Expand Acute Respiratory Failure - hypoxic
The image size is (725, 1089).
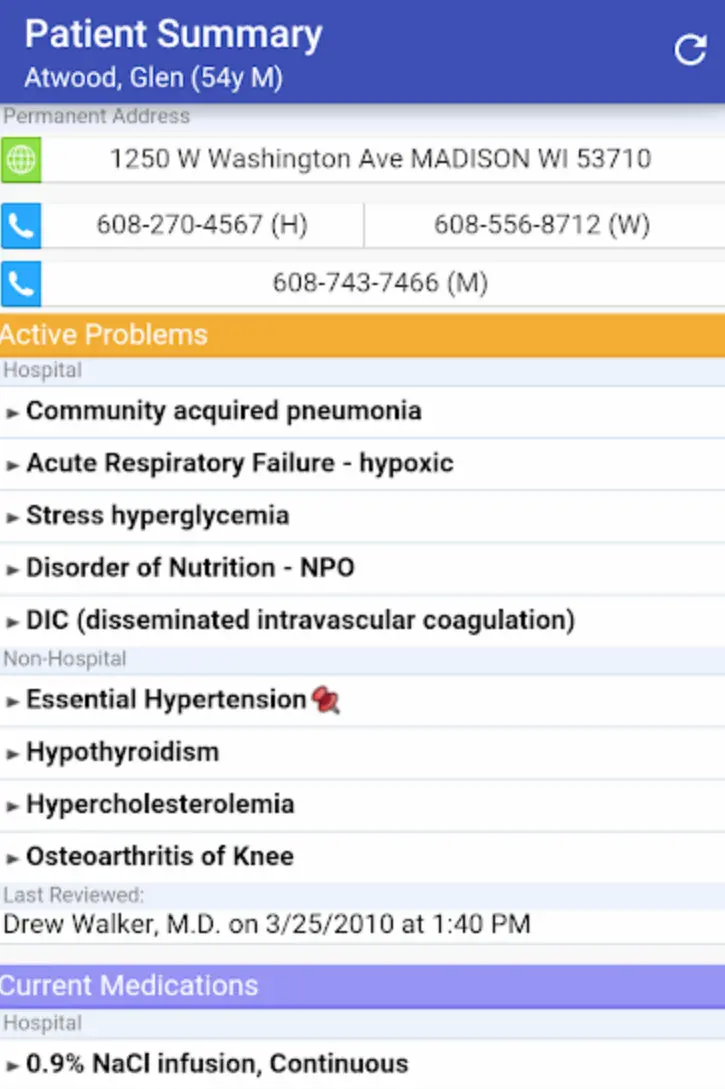coord(240,463)
